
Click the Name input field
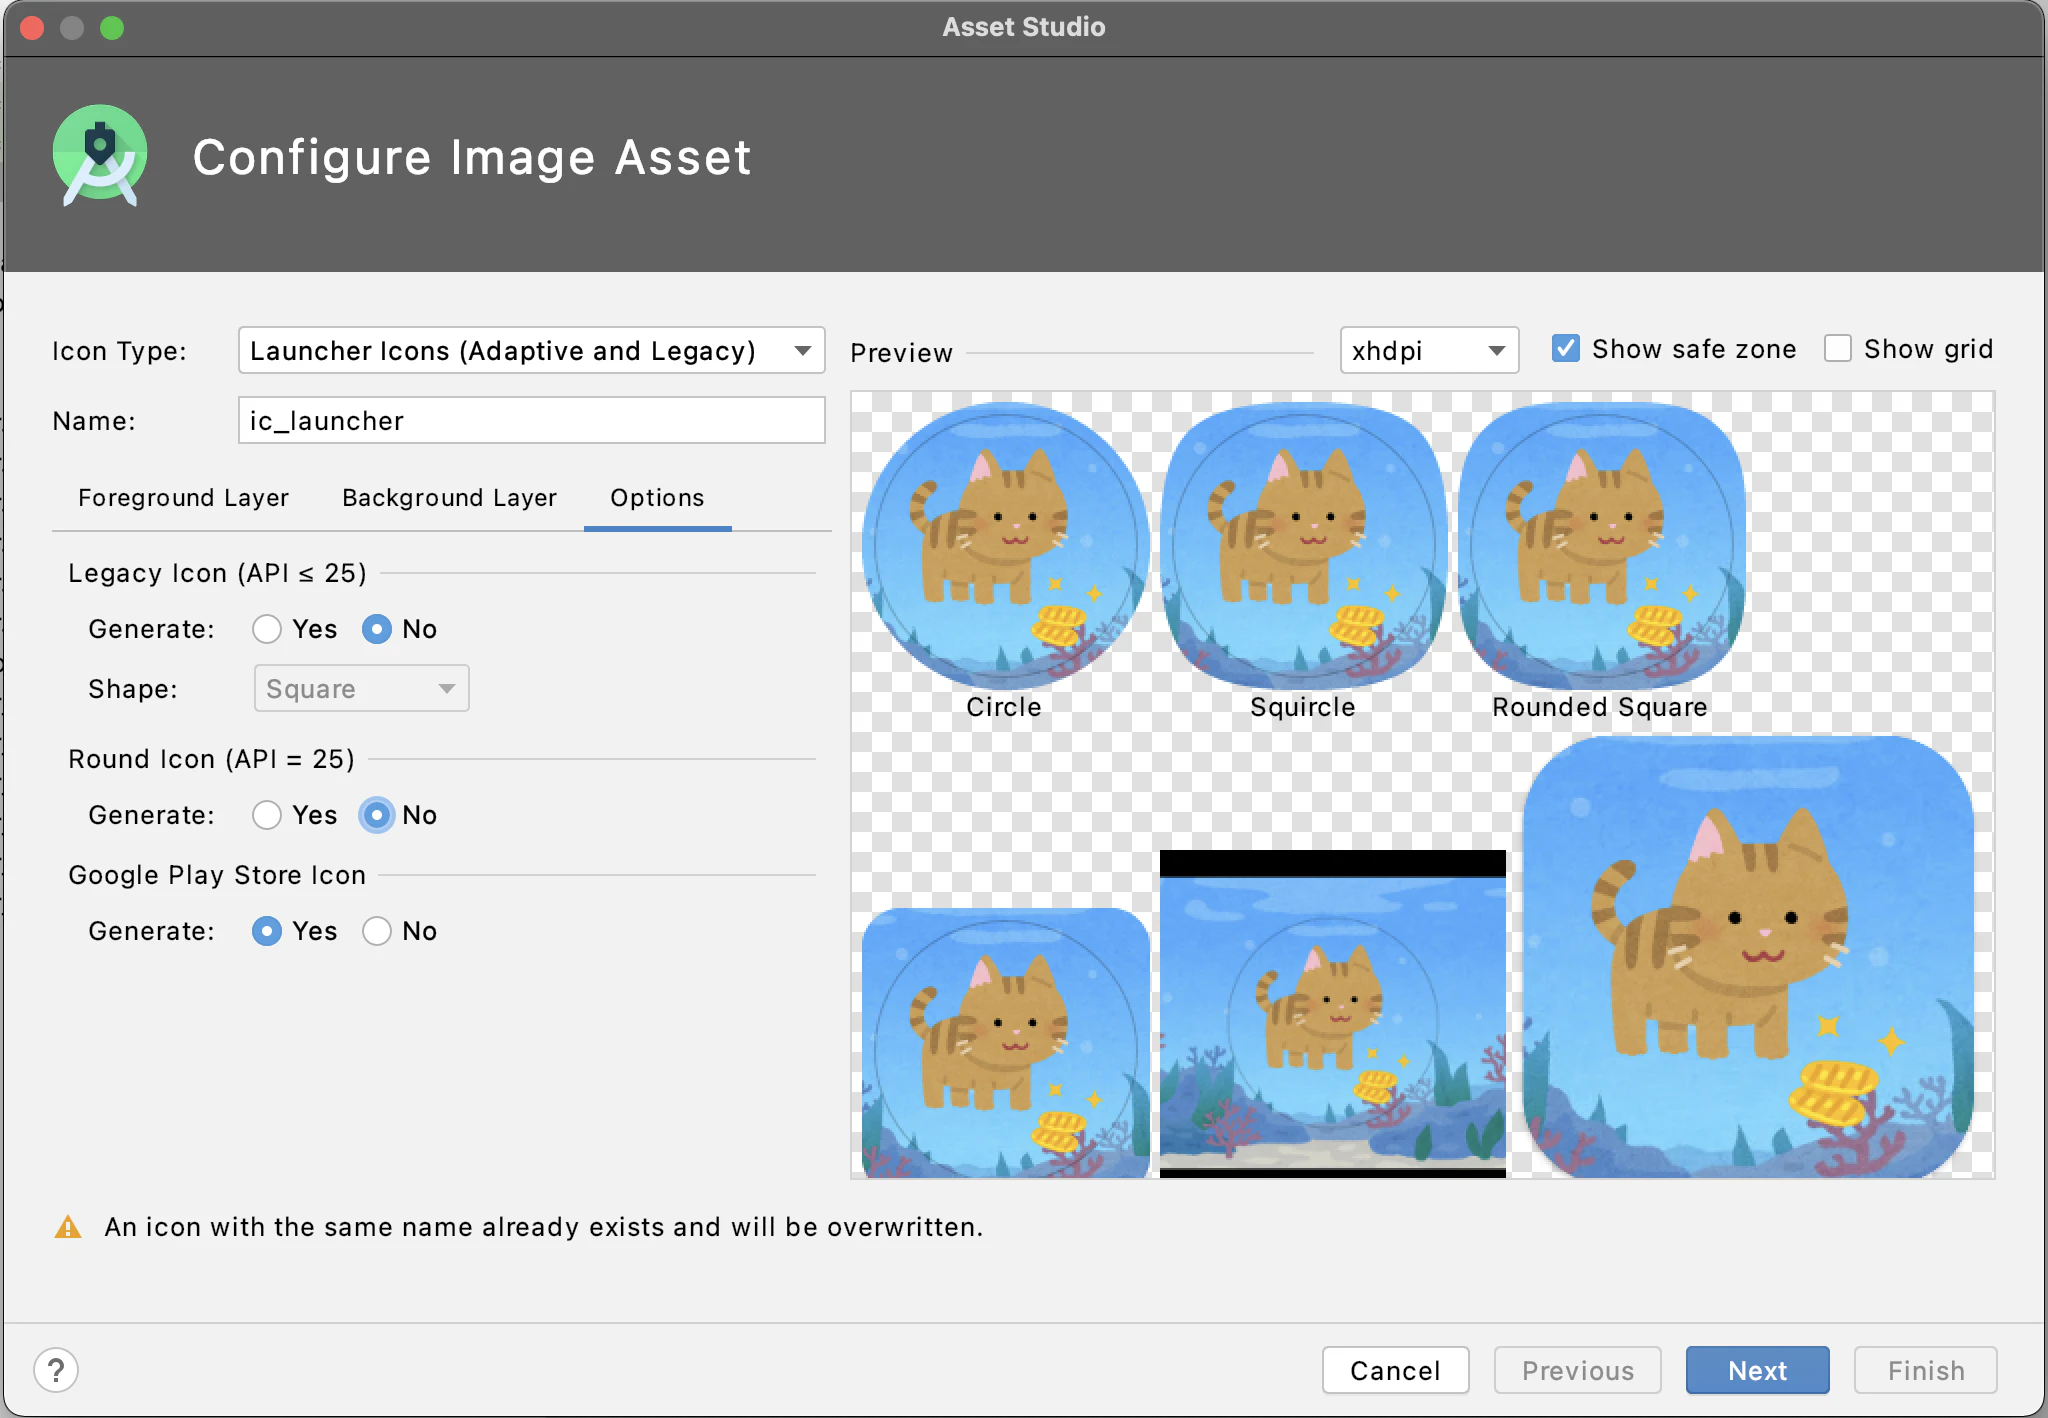coord(531,420)
